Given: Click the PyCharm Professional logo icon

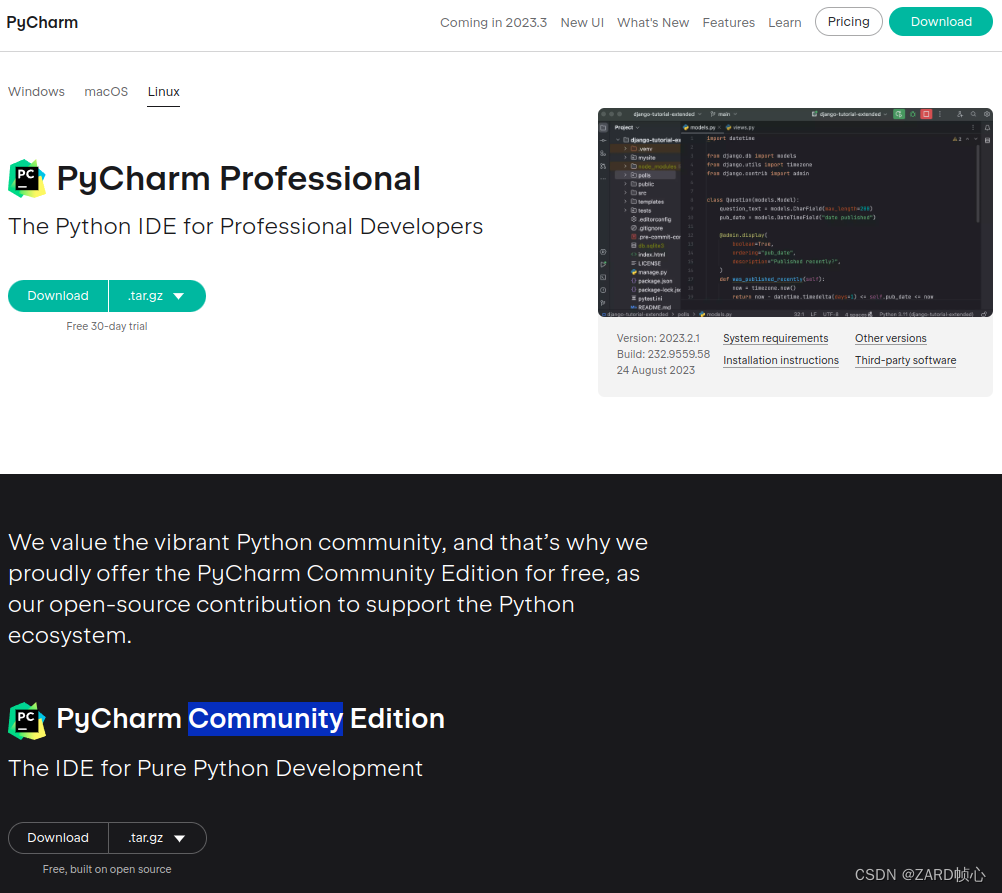Looking at the screenshot, I should click(27, 178).
